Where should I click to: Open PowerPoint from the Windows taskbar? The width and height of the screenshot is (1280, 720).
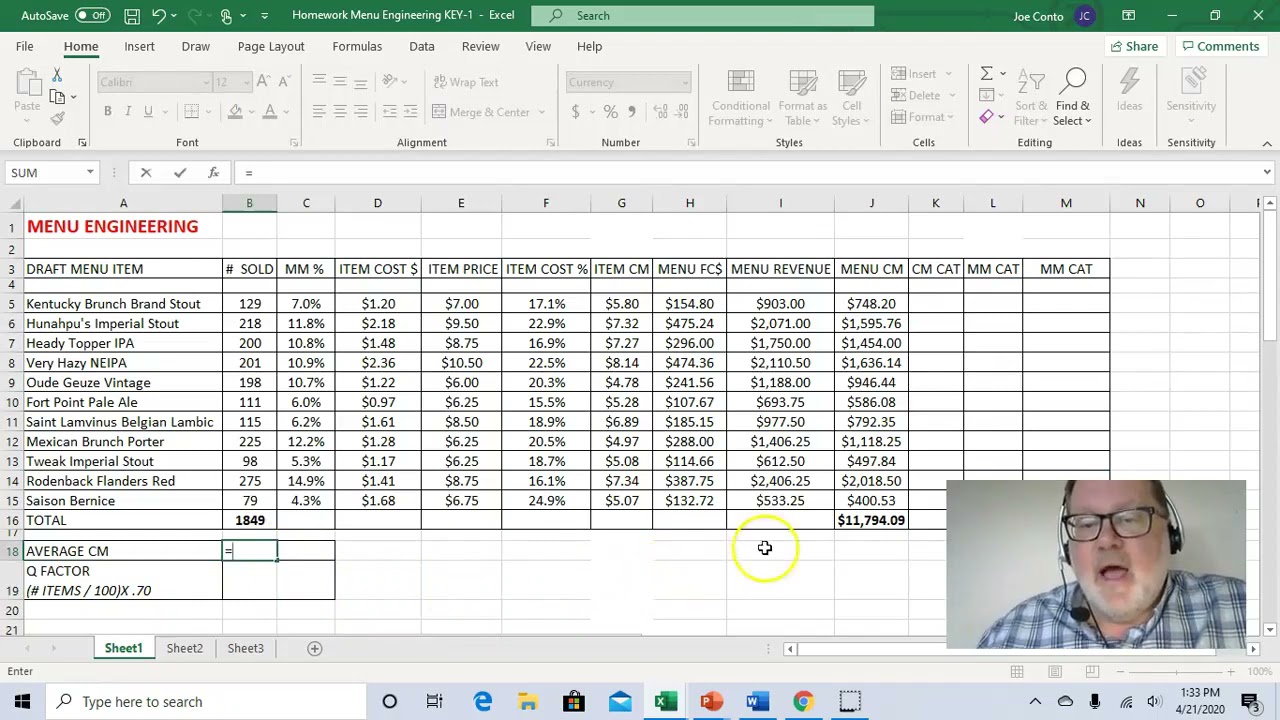(711, 701)
